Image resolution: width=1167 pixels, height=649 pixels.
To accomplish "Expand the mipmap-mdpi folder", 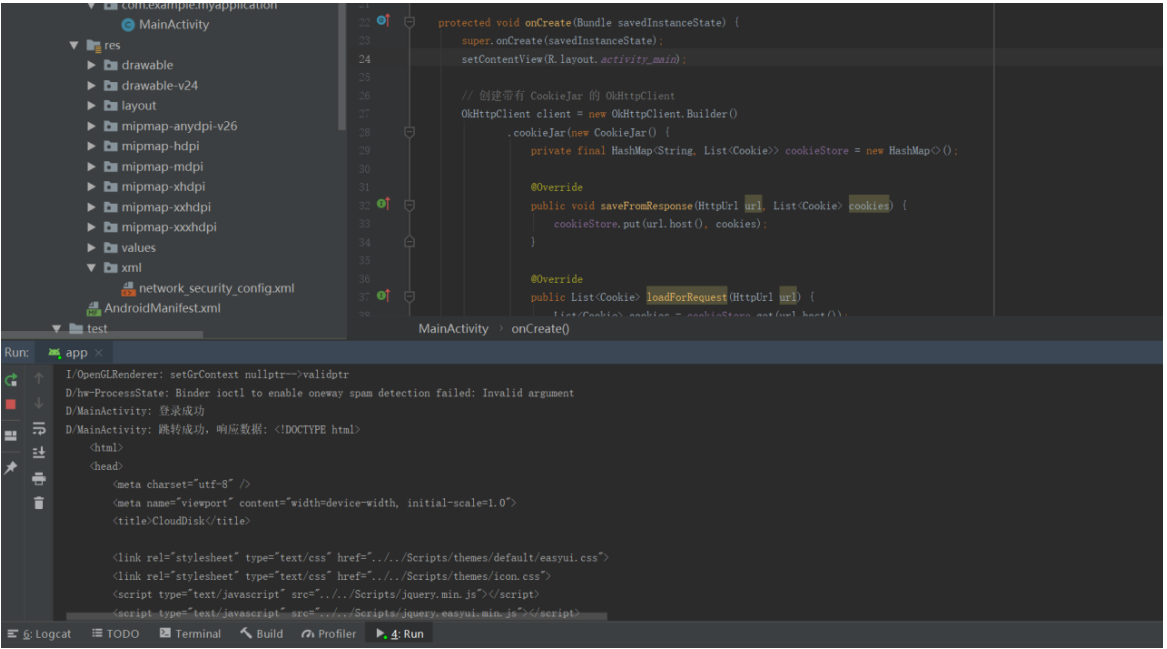I will (x=92, y=167).
